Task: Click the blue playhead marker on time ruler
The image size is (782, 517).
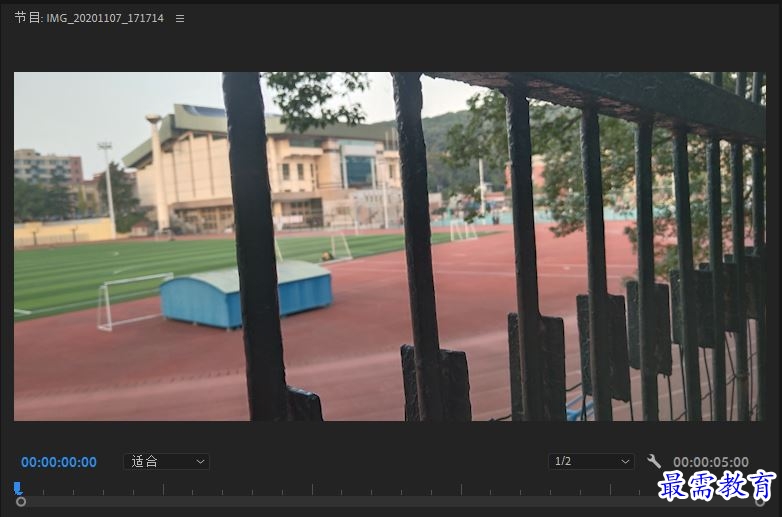Action: pyautogui.click(x=17, y=488)
